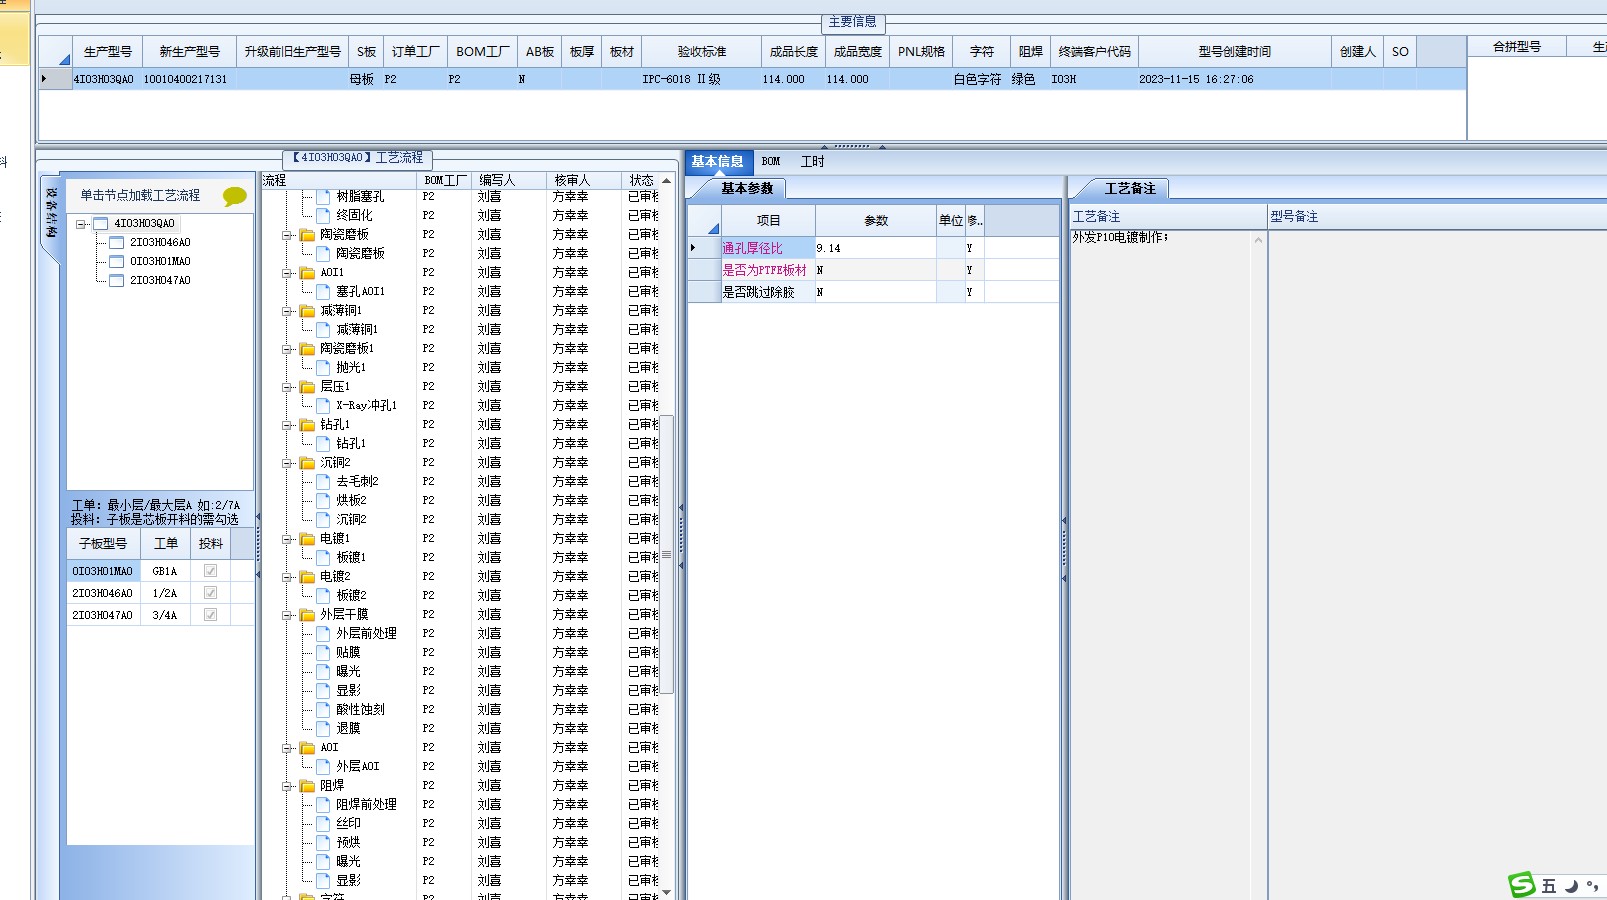Image resolution: width=1607 pixels, height=900 pixels.
Task: Select 4I03H03QA0 row in main info grid
Action: (x=752, y=79)
